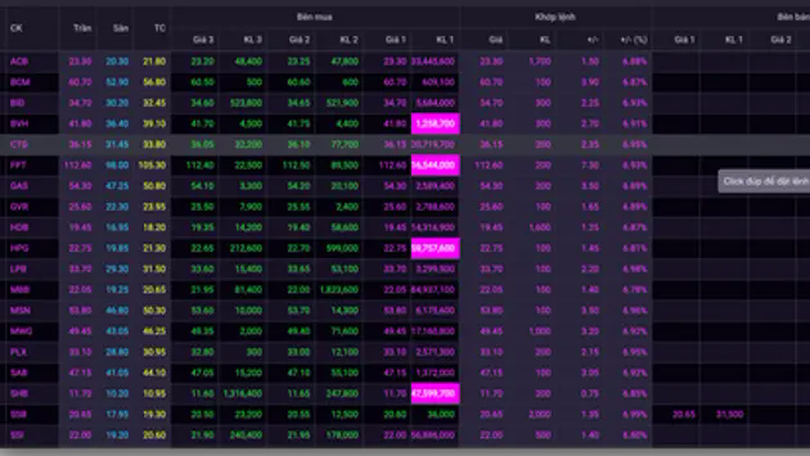Select the BVH ticker symbol
Image resolution: width=810 pixels, height=456 pixels.
[x=19, y=123]
